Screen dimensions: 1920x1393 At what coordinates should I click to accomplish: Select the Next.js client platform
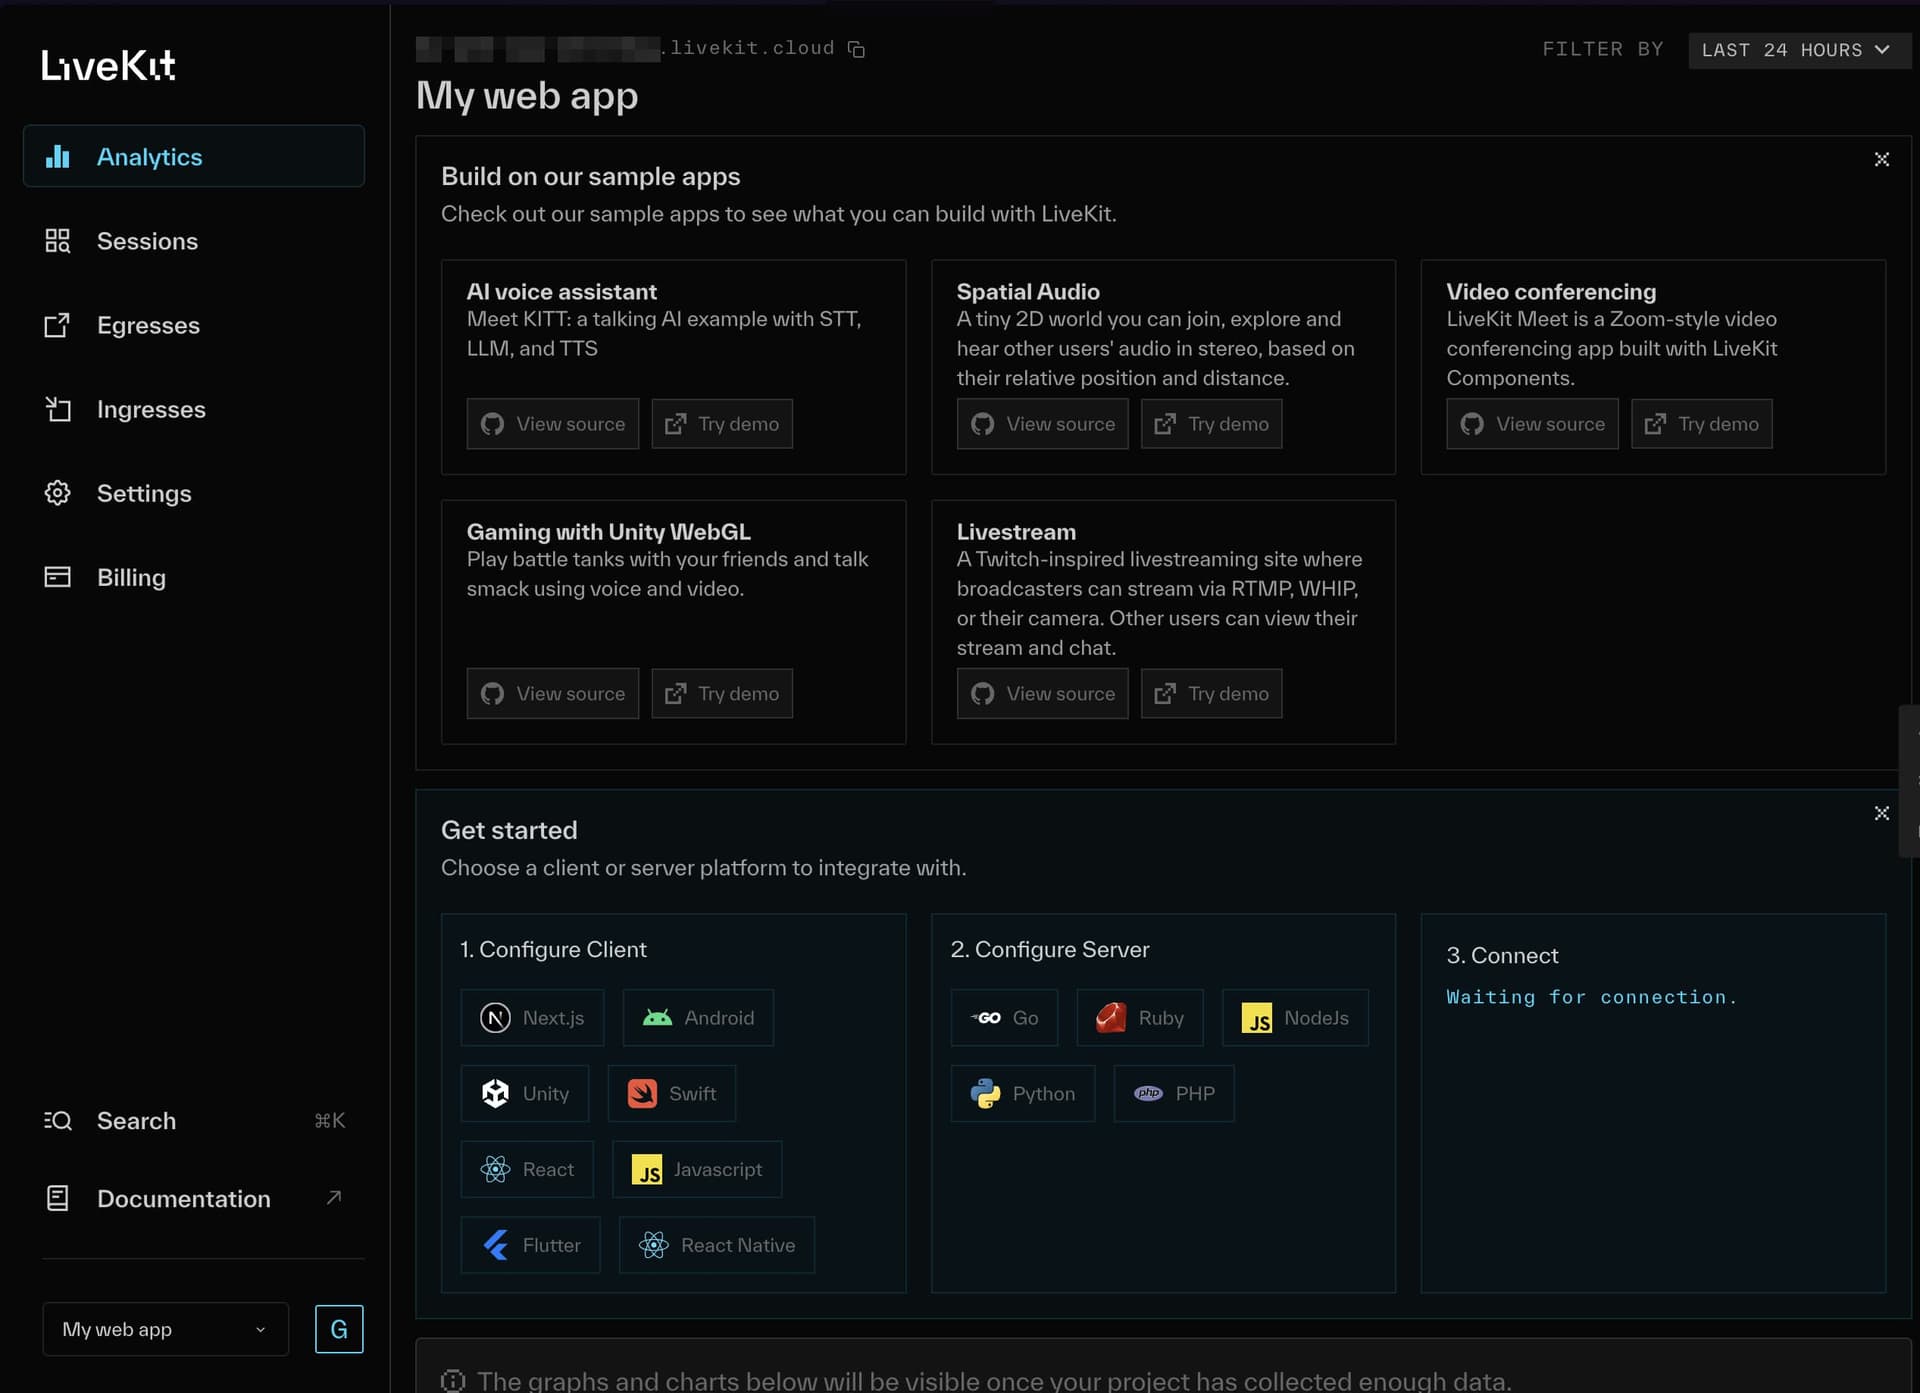point(532,1018)
